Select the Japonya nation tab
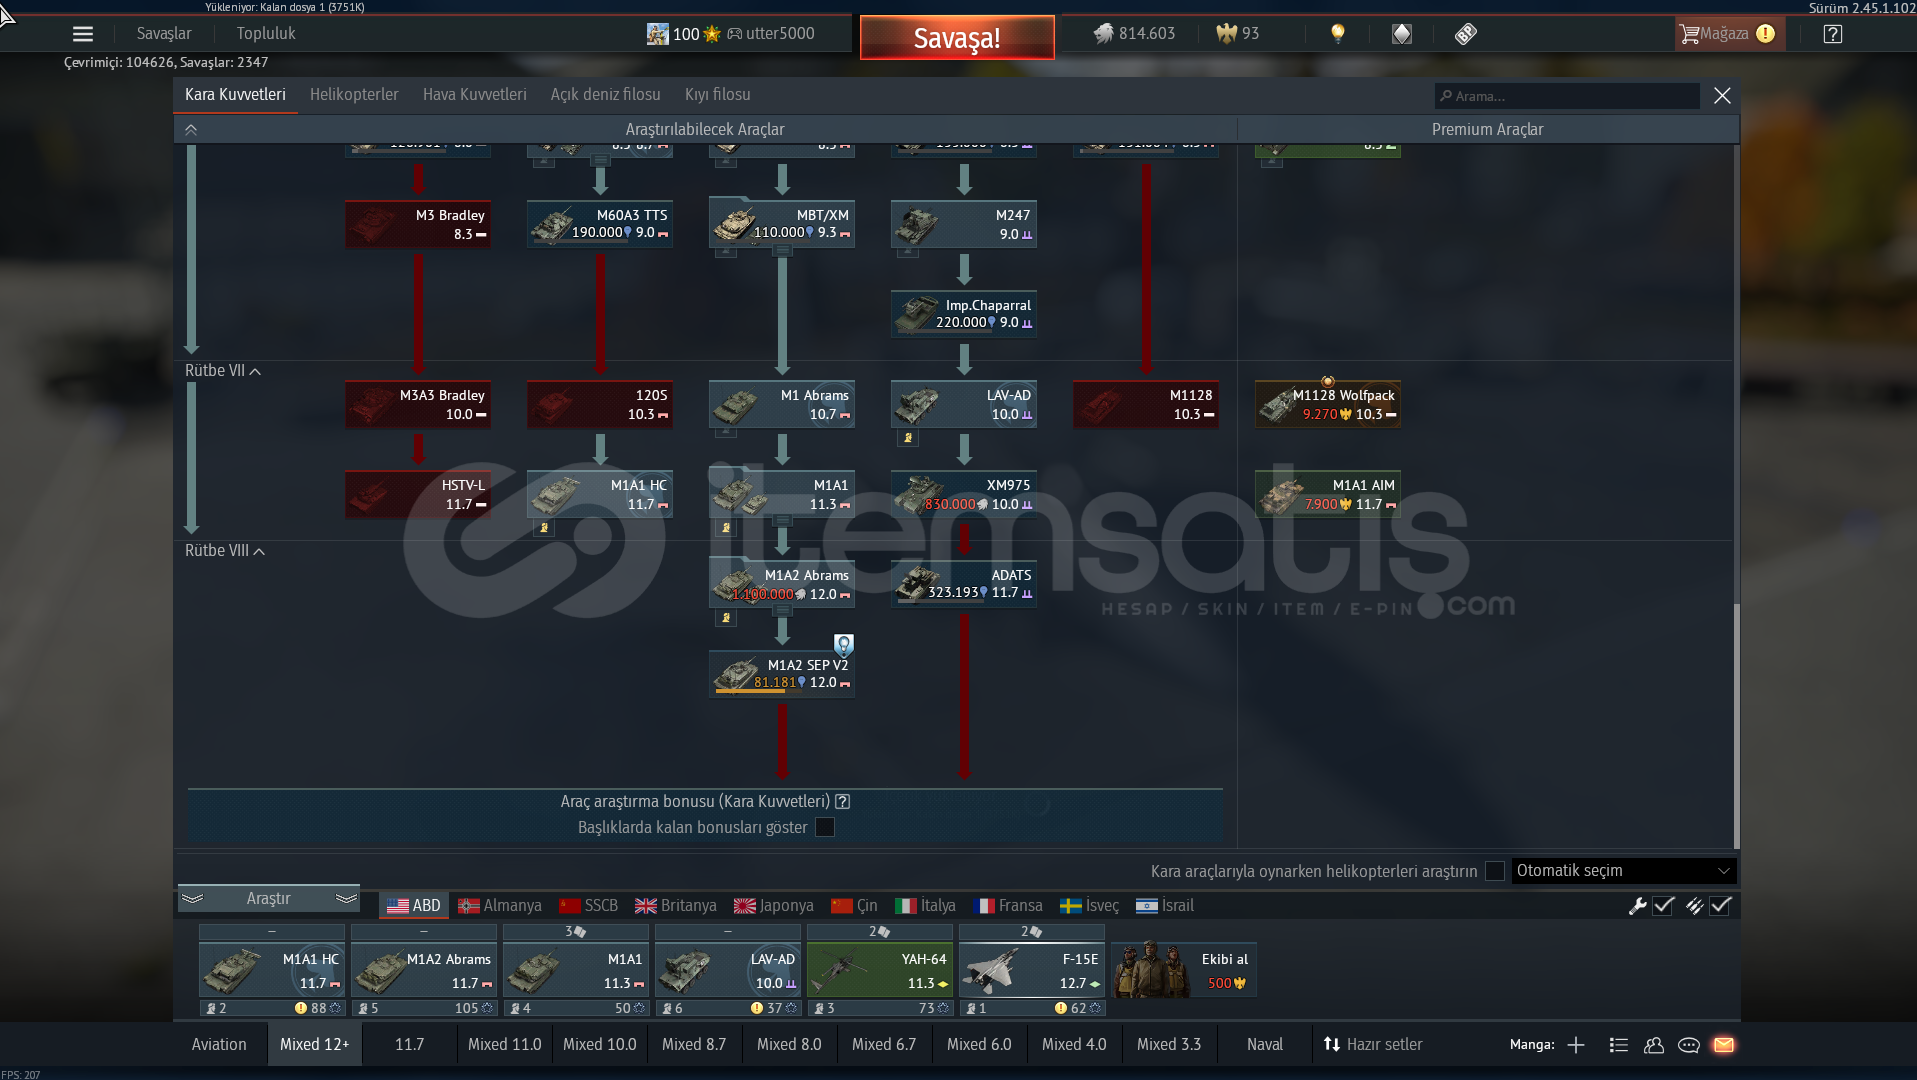Viewport: 1917px width, 1080px height. tap(774, 906)
